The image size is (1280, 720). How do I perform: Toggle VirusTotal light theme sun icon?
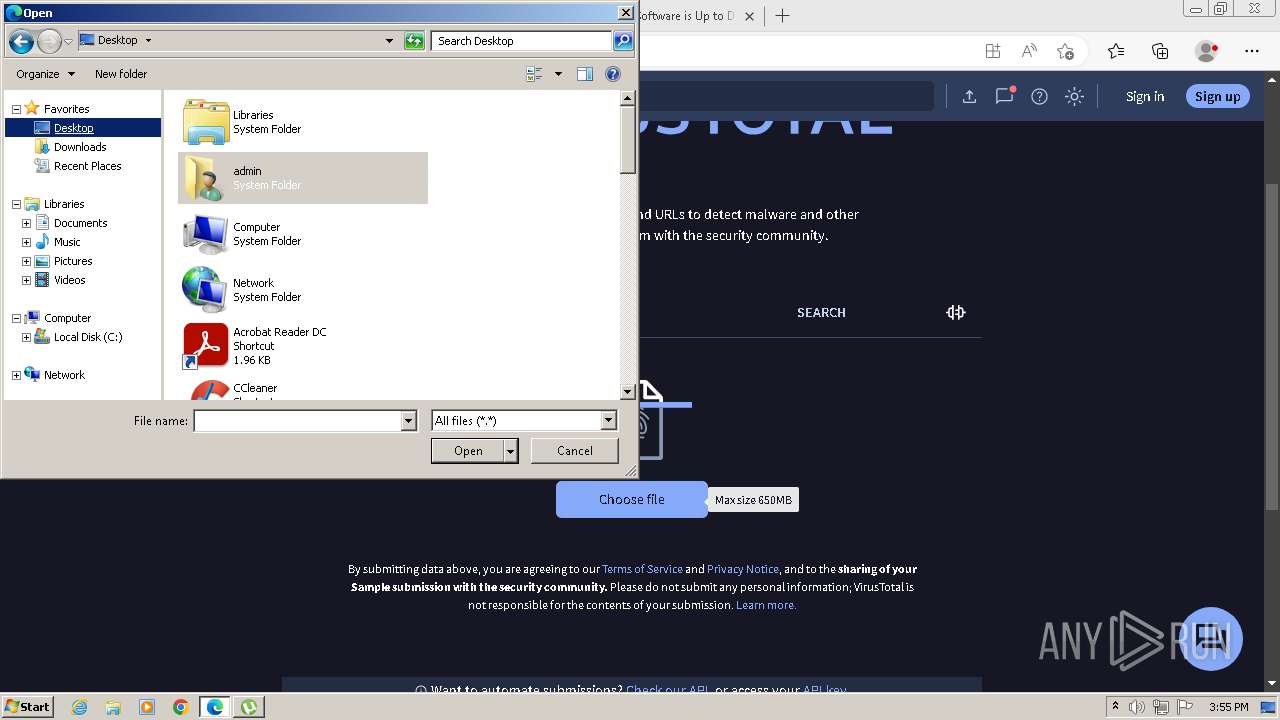[x=1074, y=97]
